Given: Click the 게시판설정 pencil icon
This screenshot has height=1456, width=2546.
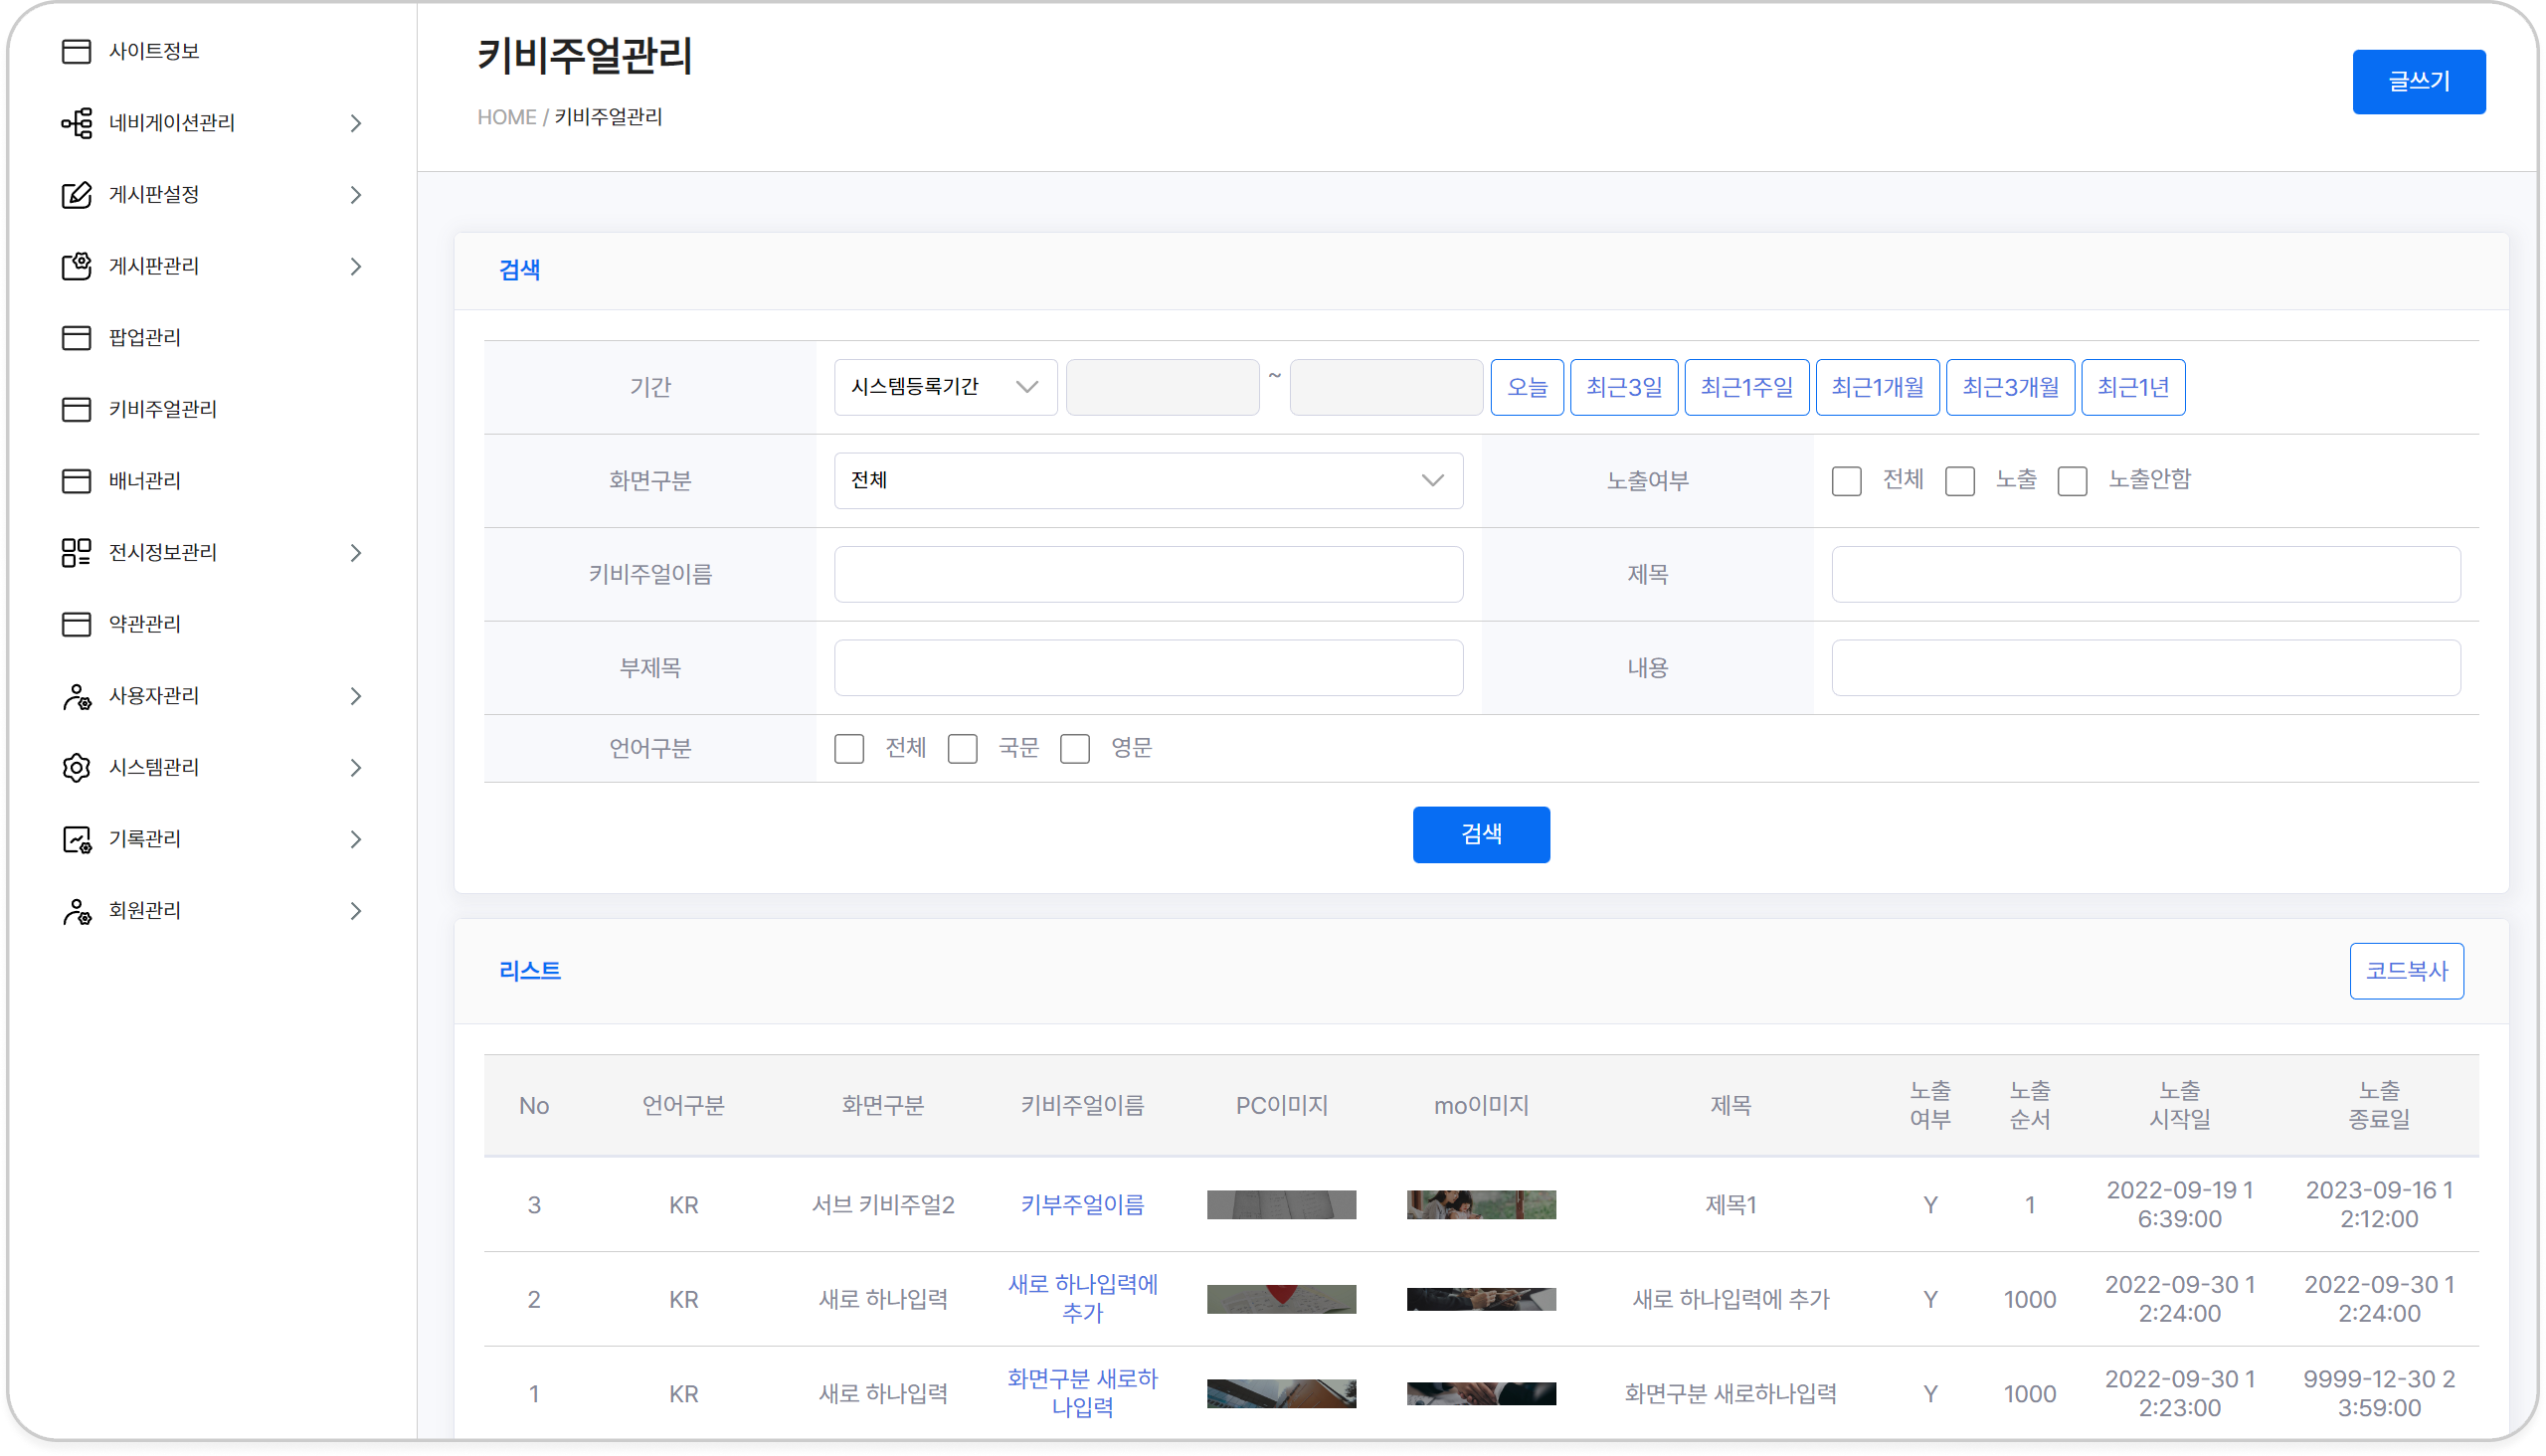Looking at the screenshot, I should pos(76,195).
